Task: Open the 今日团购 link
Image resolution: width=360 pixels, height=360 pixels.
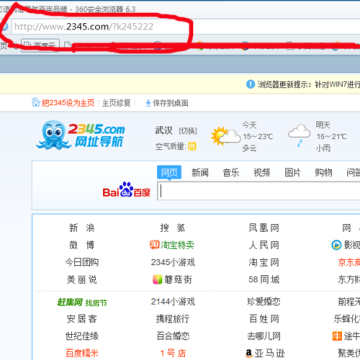Action: tap(82, 262)
